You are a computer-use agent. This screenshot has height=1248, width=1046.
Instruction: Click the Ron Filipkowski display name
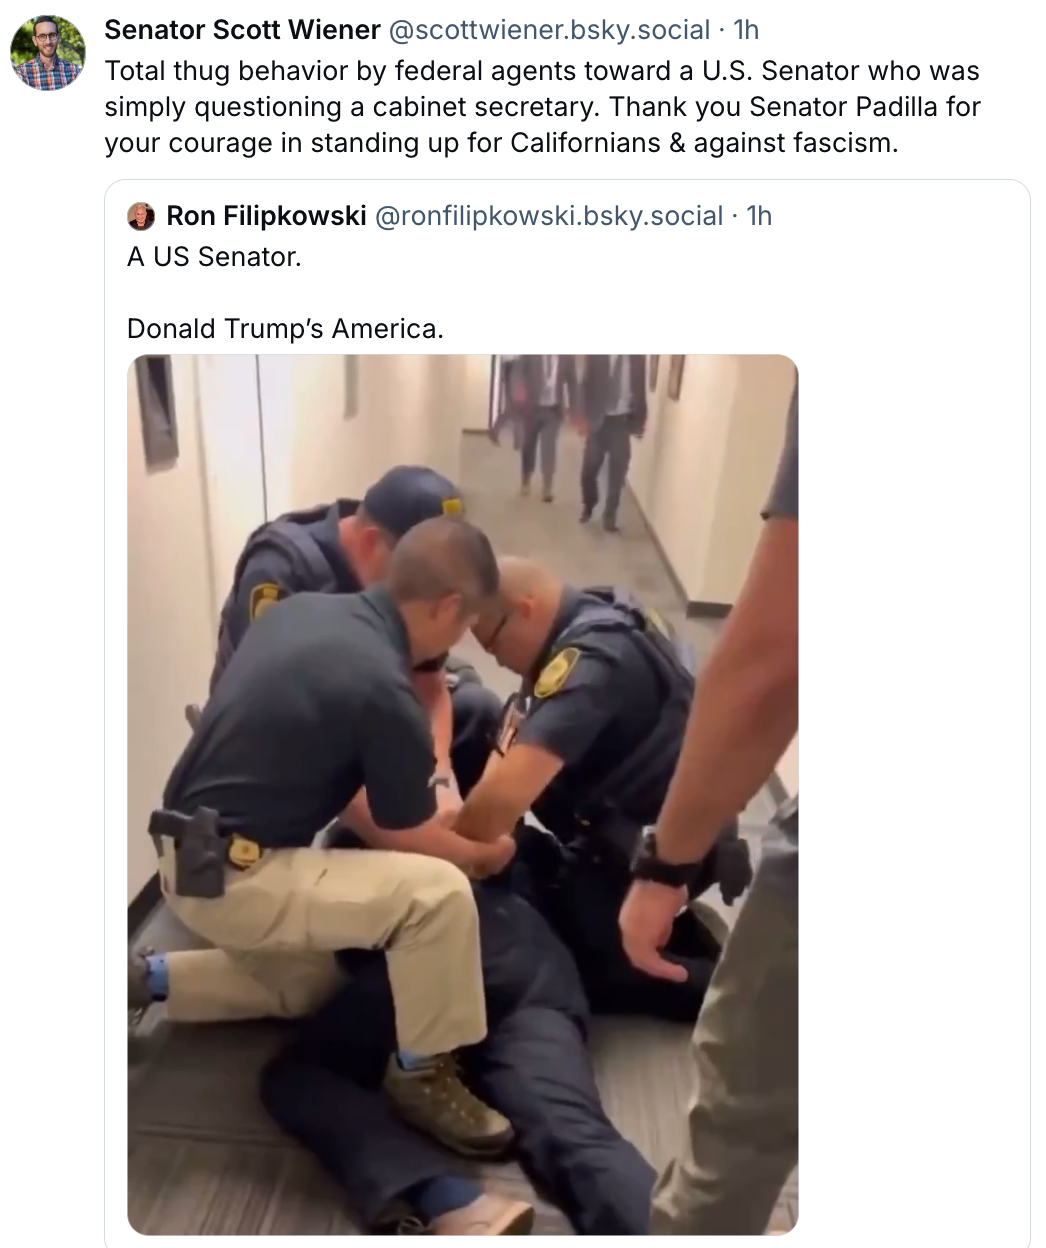266,216
